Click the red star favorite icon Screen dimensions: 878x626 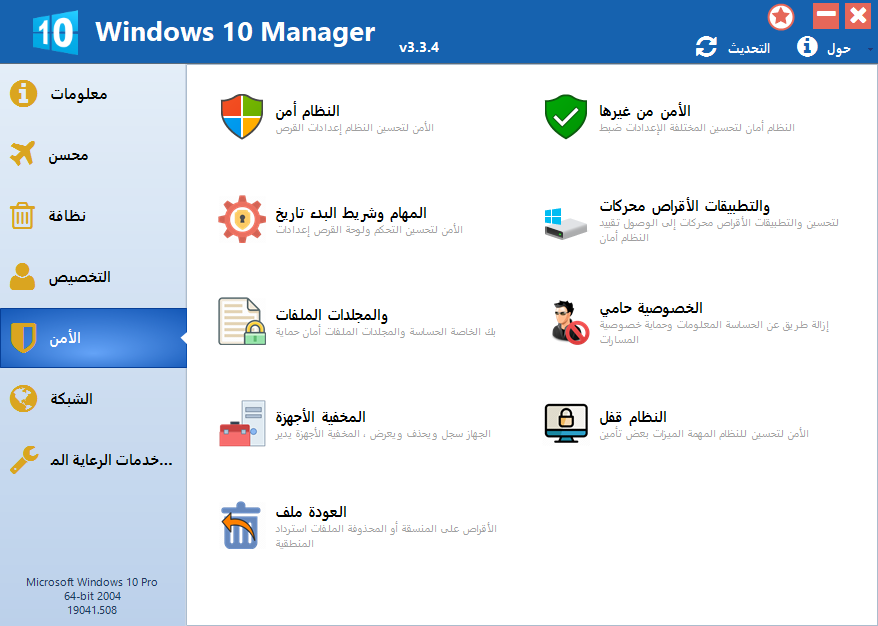(781, 17)
